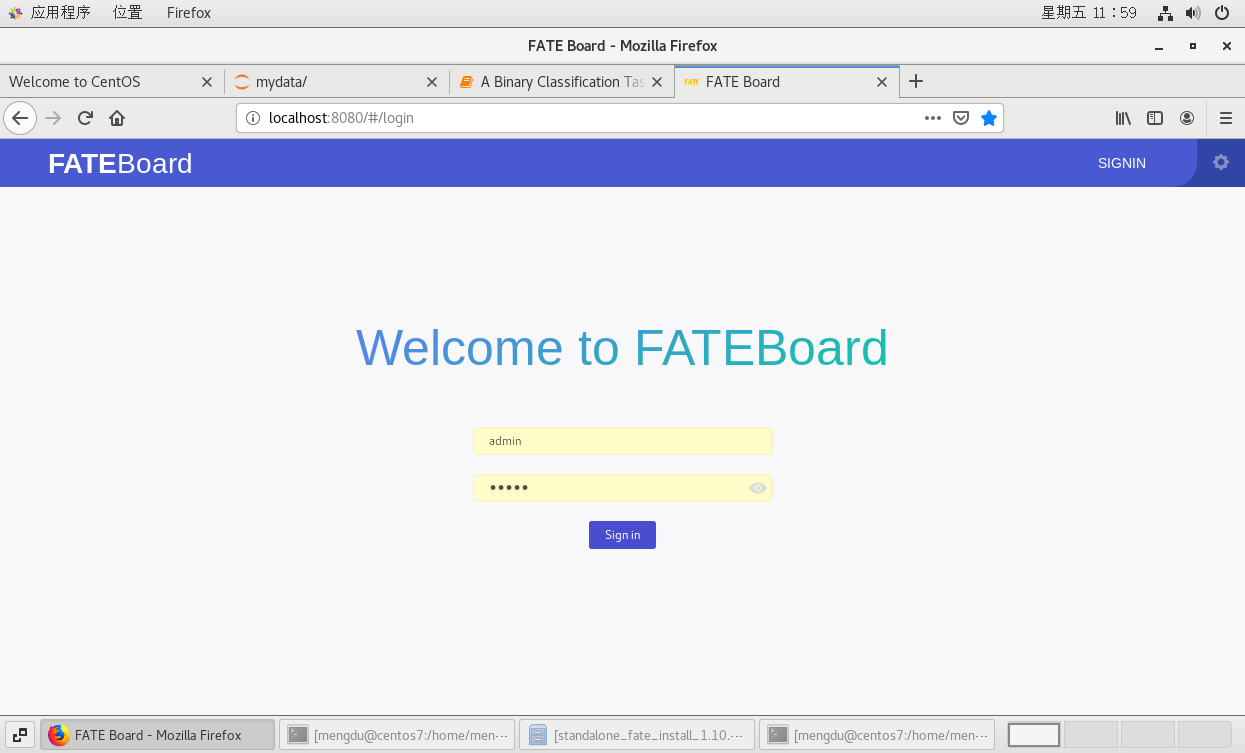This screenshot has width=1245, height=753.
Task: Click the Sign in button
Action: (622, 535)
